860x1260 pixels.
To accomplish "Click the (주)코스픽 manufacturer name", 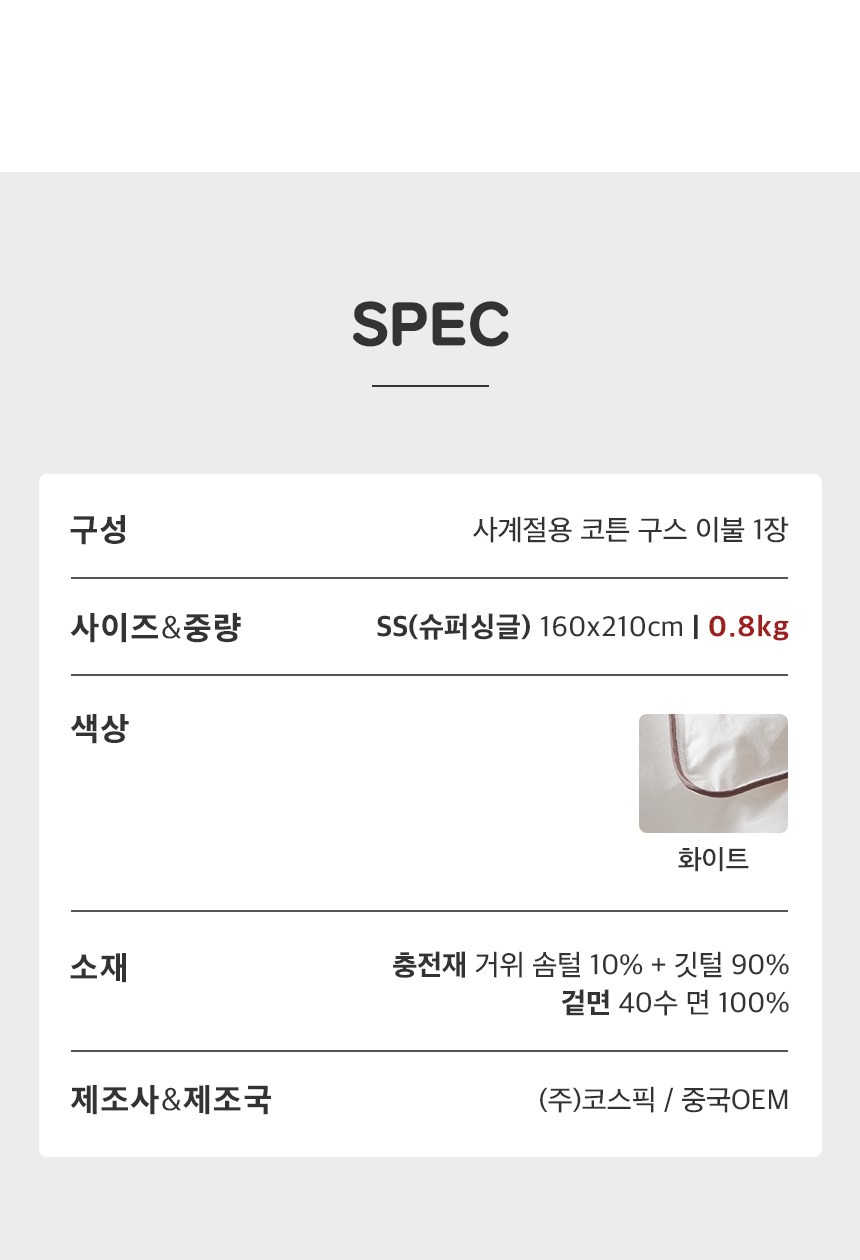I will (x=597, y=1100).
